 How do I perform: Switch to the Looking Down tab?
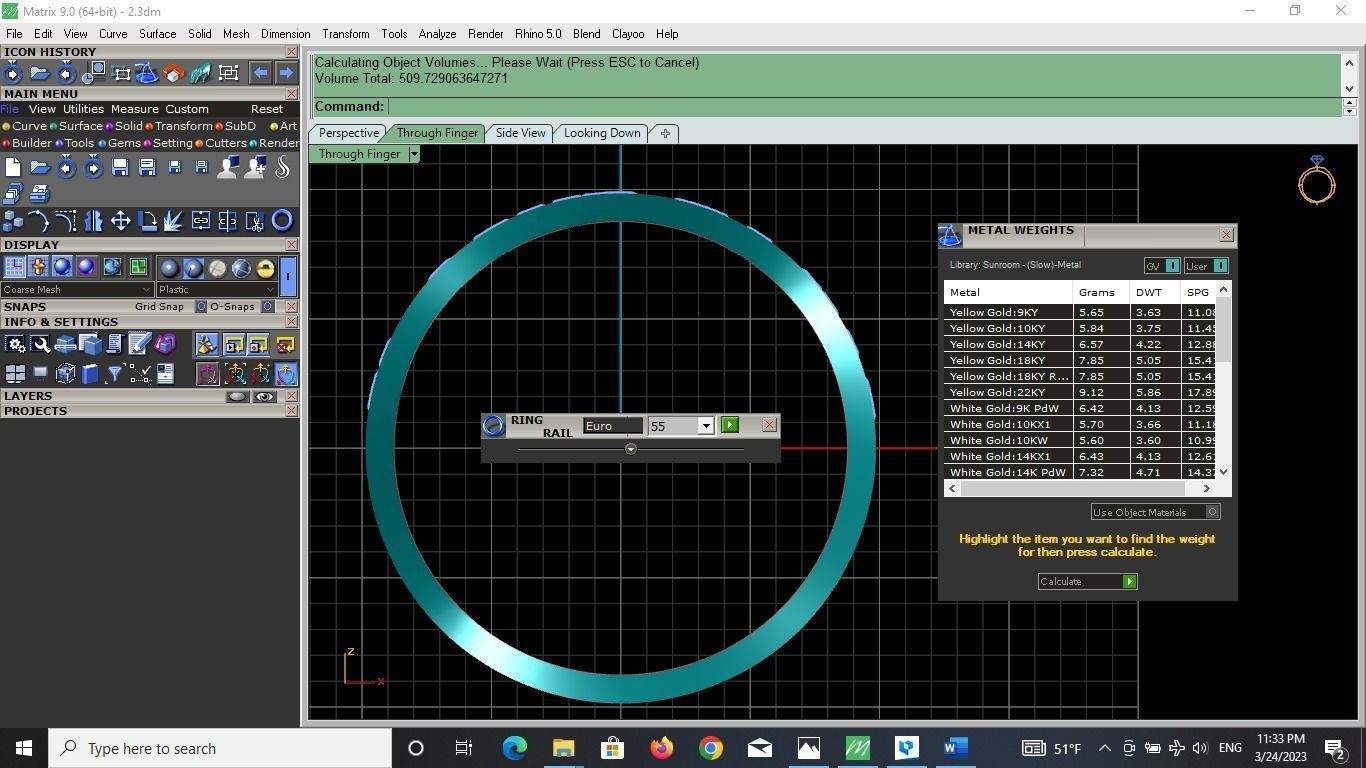pos(602,133)
